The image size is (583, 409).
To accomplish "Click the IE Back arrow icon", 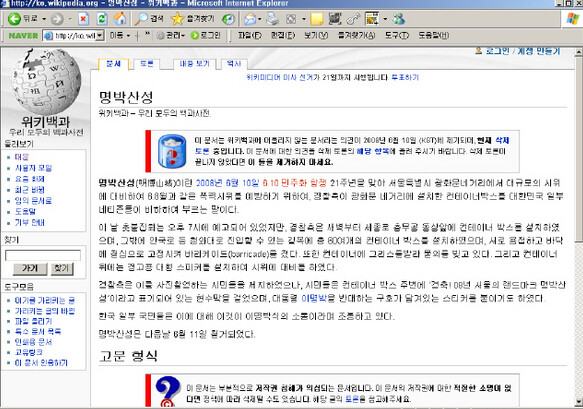I will (14, 19).
